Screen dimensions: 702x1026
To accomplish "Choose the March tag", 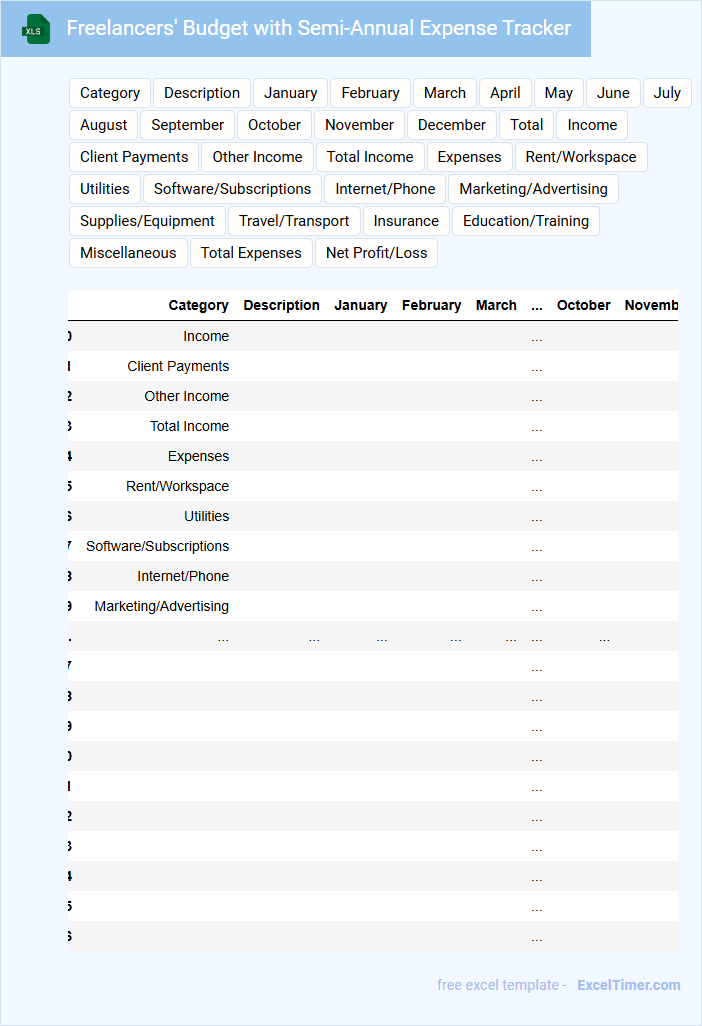I will [445, 93].
